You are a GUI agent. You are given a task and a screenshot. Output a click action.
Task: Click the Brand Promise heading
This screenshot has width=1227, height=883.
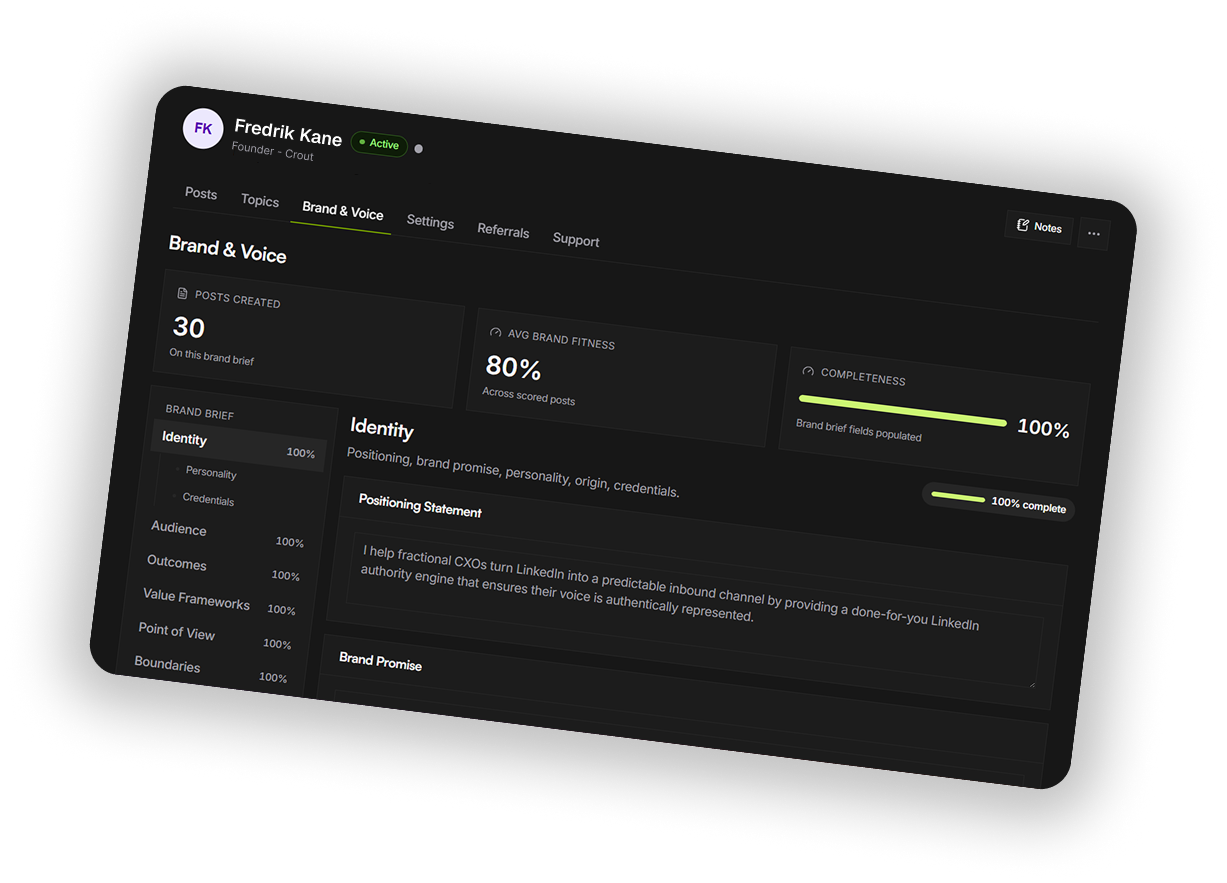[380, 662]
